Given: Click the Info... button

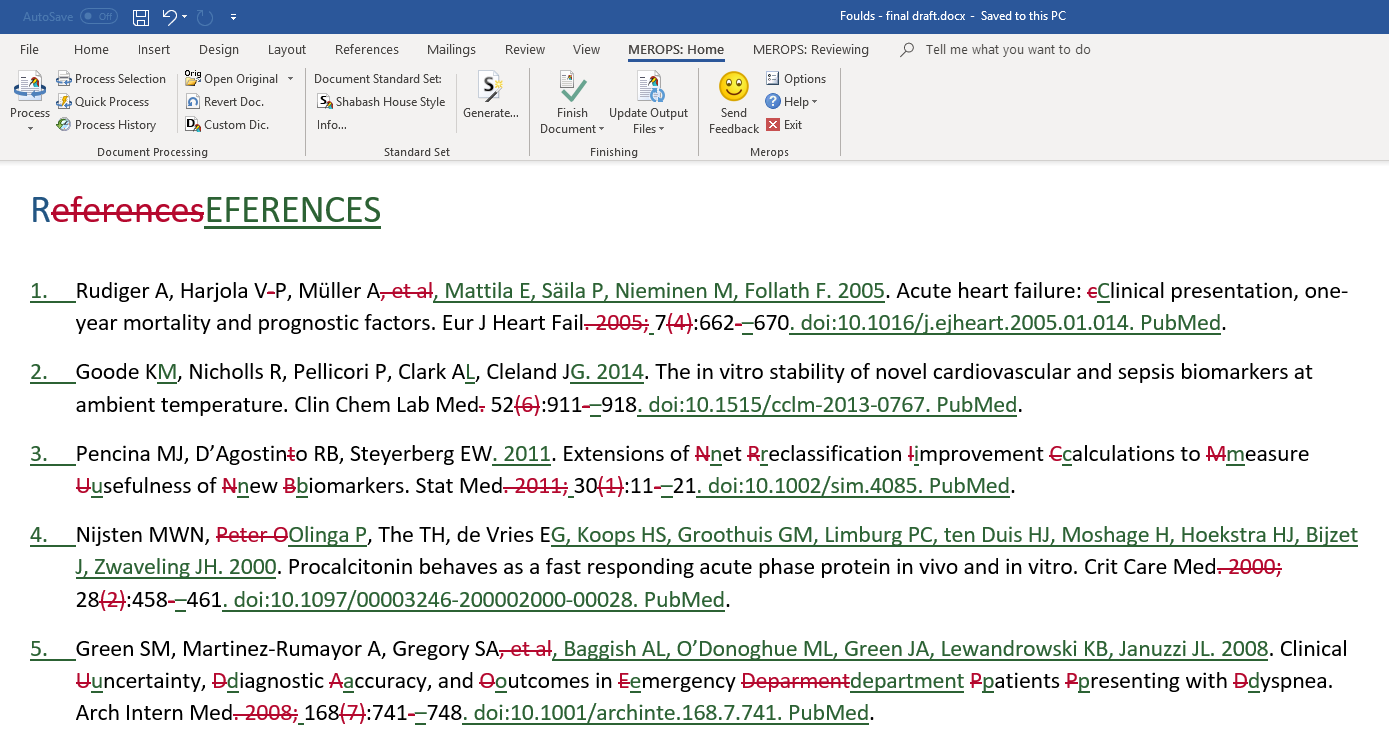Looking at the screenshot, I should point(332,125).
